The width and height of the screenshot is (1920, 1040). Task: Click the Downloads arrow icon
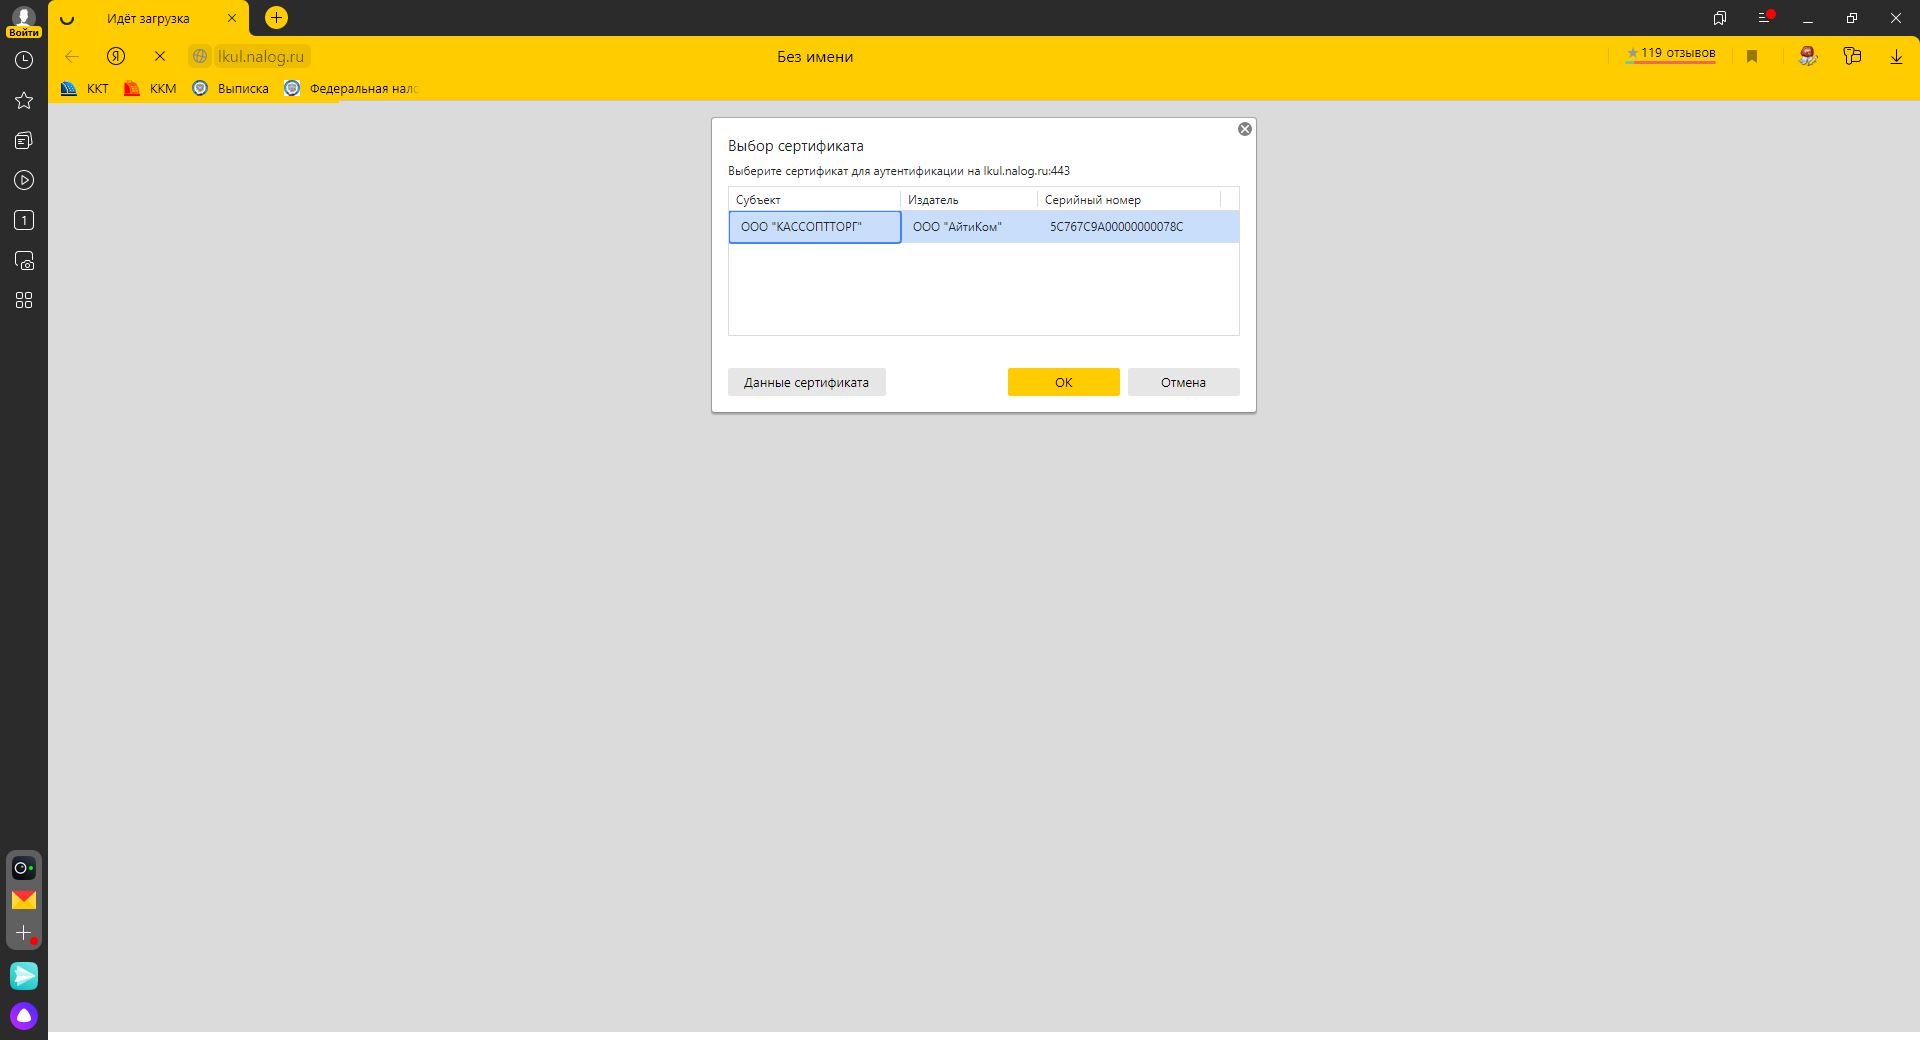pyautogui.click(x=1896, y=57)
